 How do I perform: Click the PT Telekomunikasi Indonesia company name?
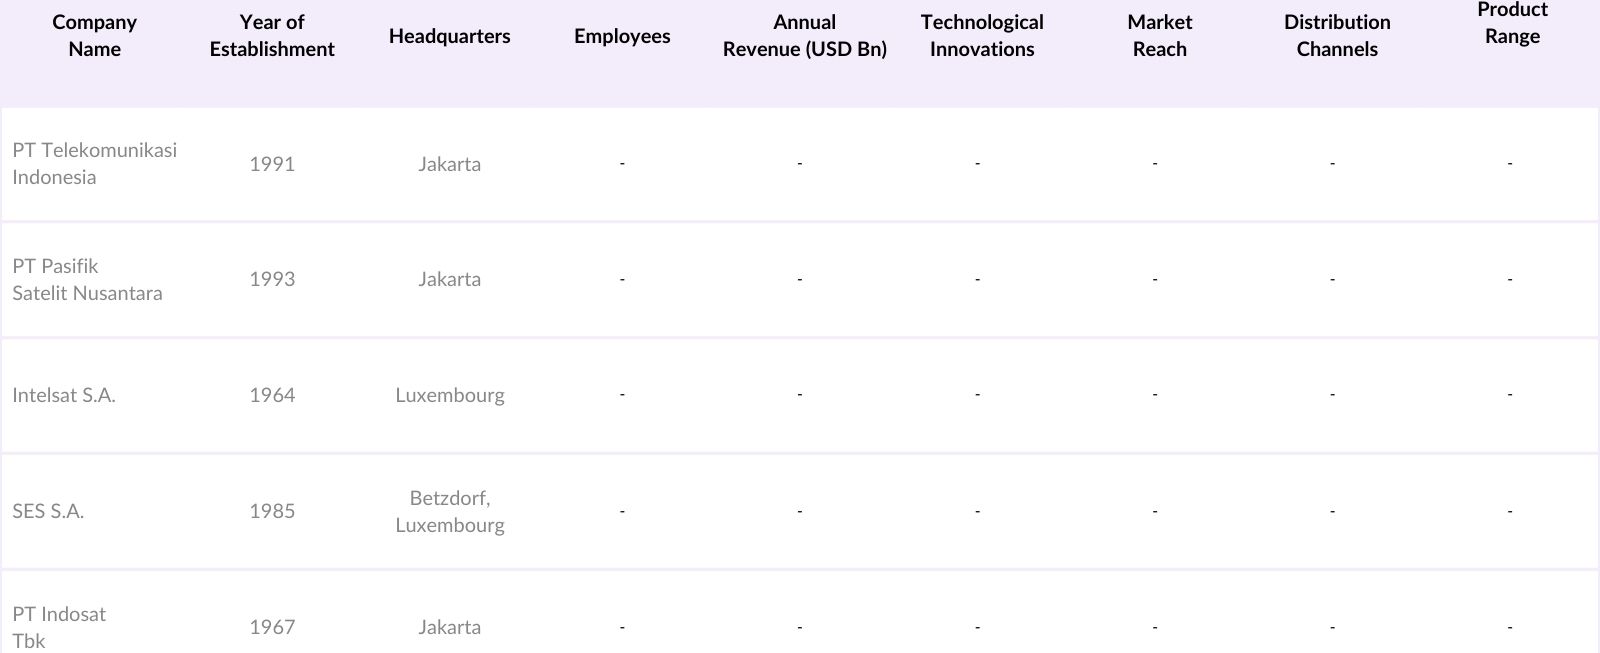(x=94, y=163)
